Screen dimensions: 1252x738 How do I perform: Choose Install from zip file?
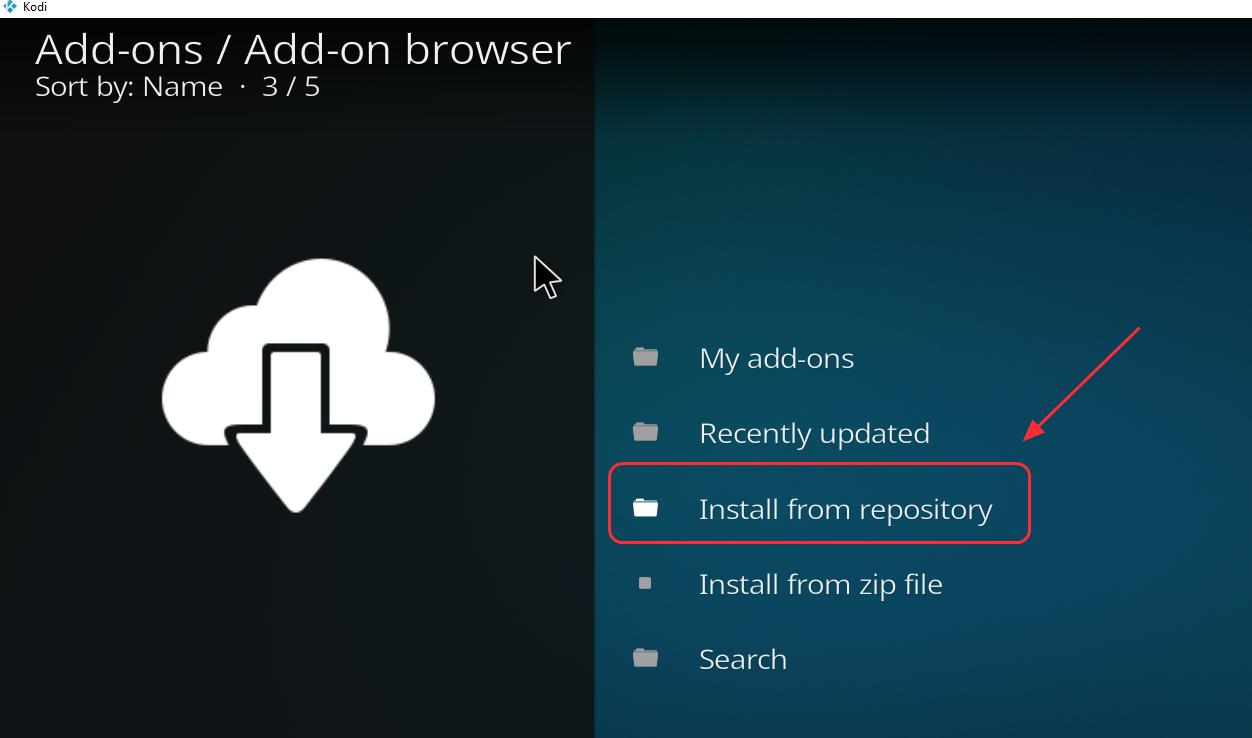coord(820,584)
